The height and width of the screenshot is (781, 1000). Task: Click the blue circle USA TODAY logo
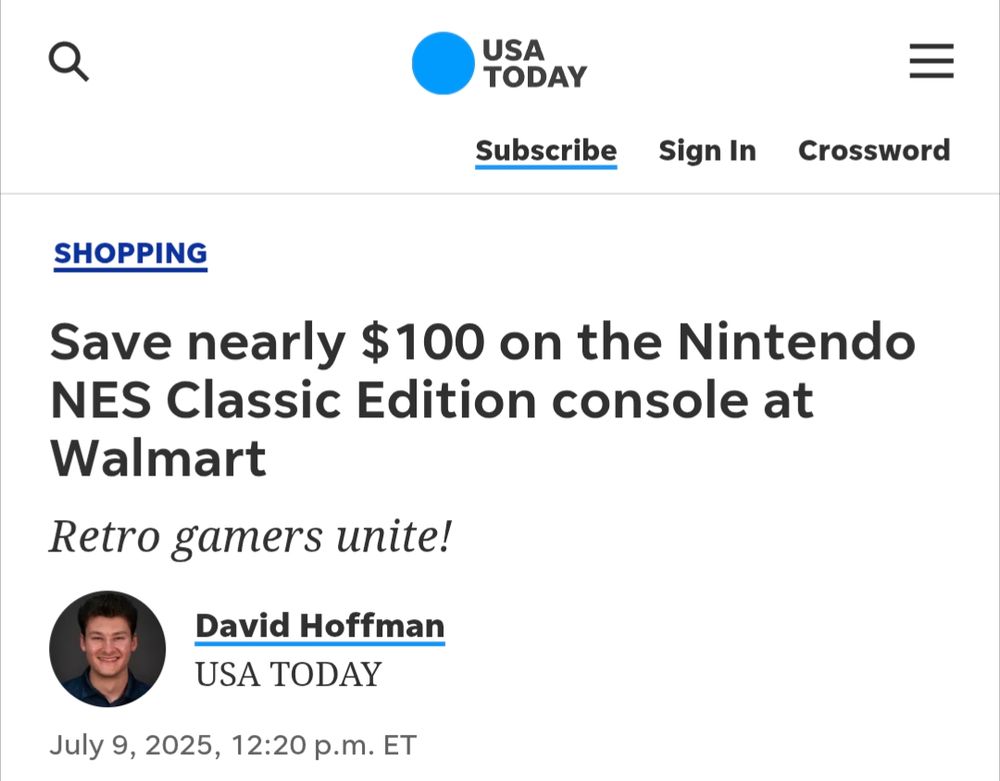coord(442,63)
